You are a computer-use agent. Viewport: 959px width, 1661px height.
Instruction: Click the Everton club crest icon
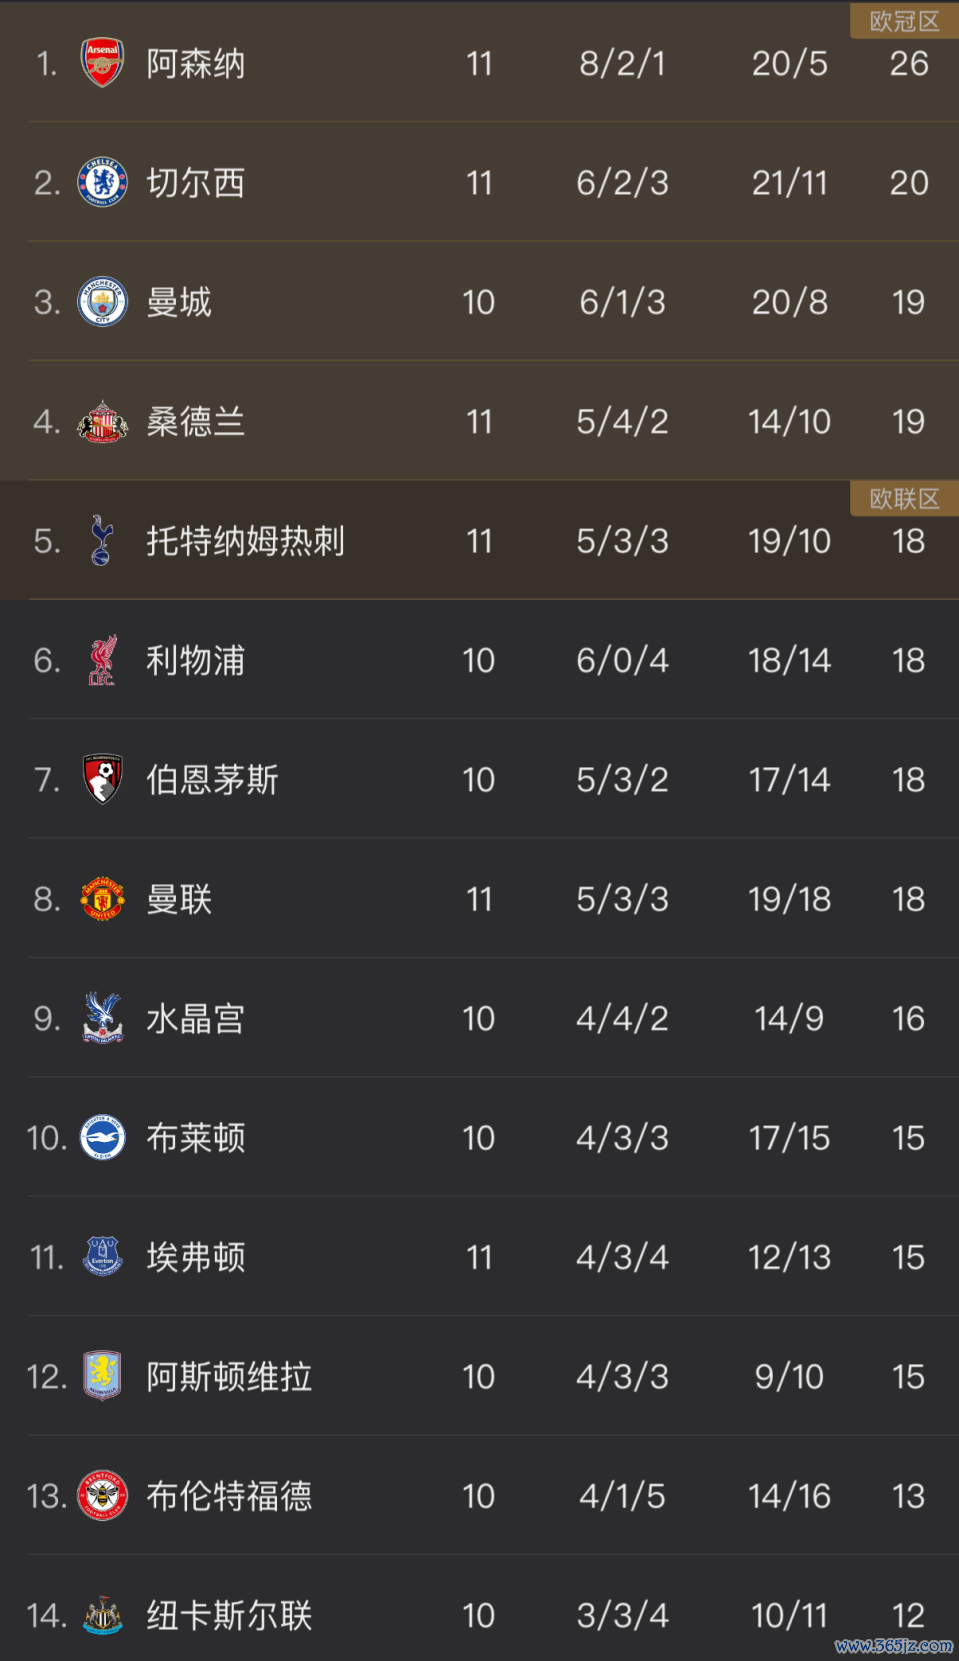point(102,1257)
